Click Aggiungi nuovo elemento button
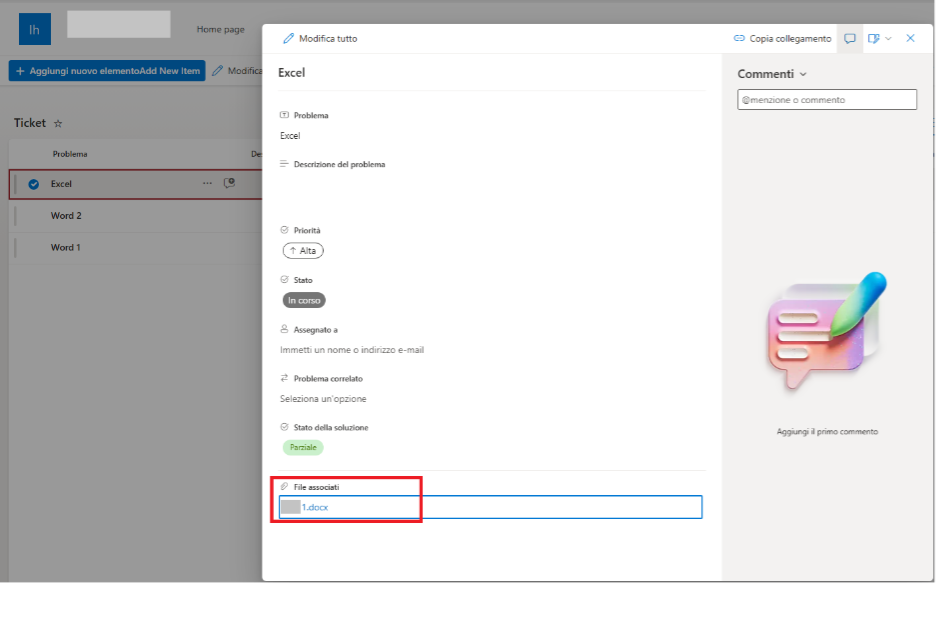 pyautogui.click(x=107, y=70)
